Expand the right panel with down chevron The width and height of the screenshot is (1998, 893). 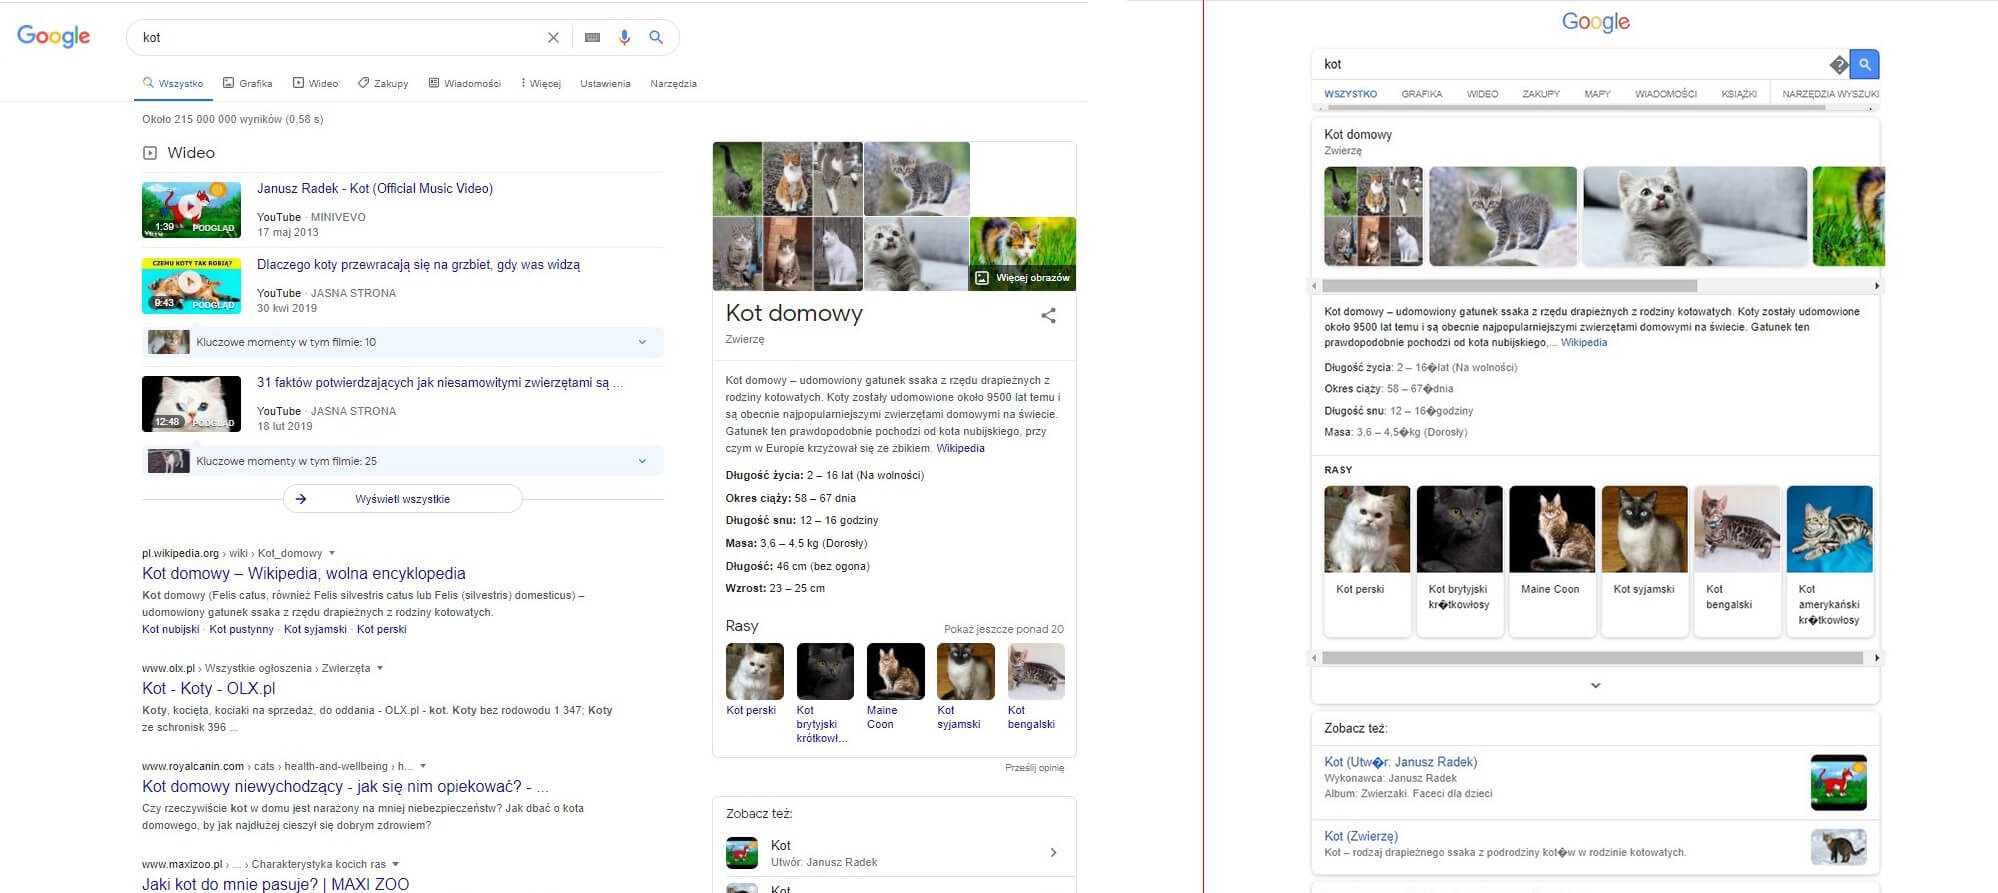1595,686
